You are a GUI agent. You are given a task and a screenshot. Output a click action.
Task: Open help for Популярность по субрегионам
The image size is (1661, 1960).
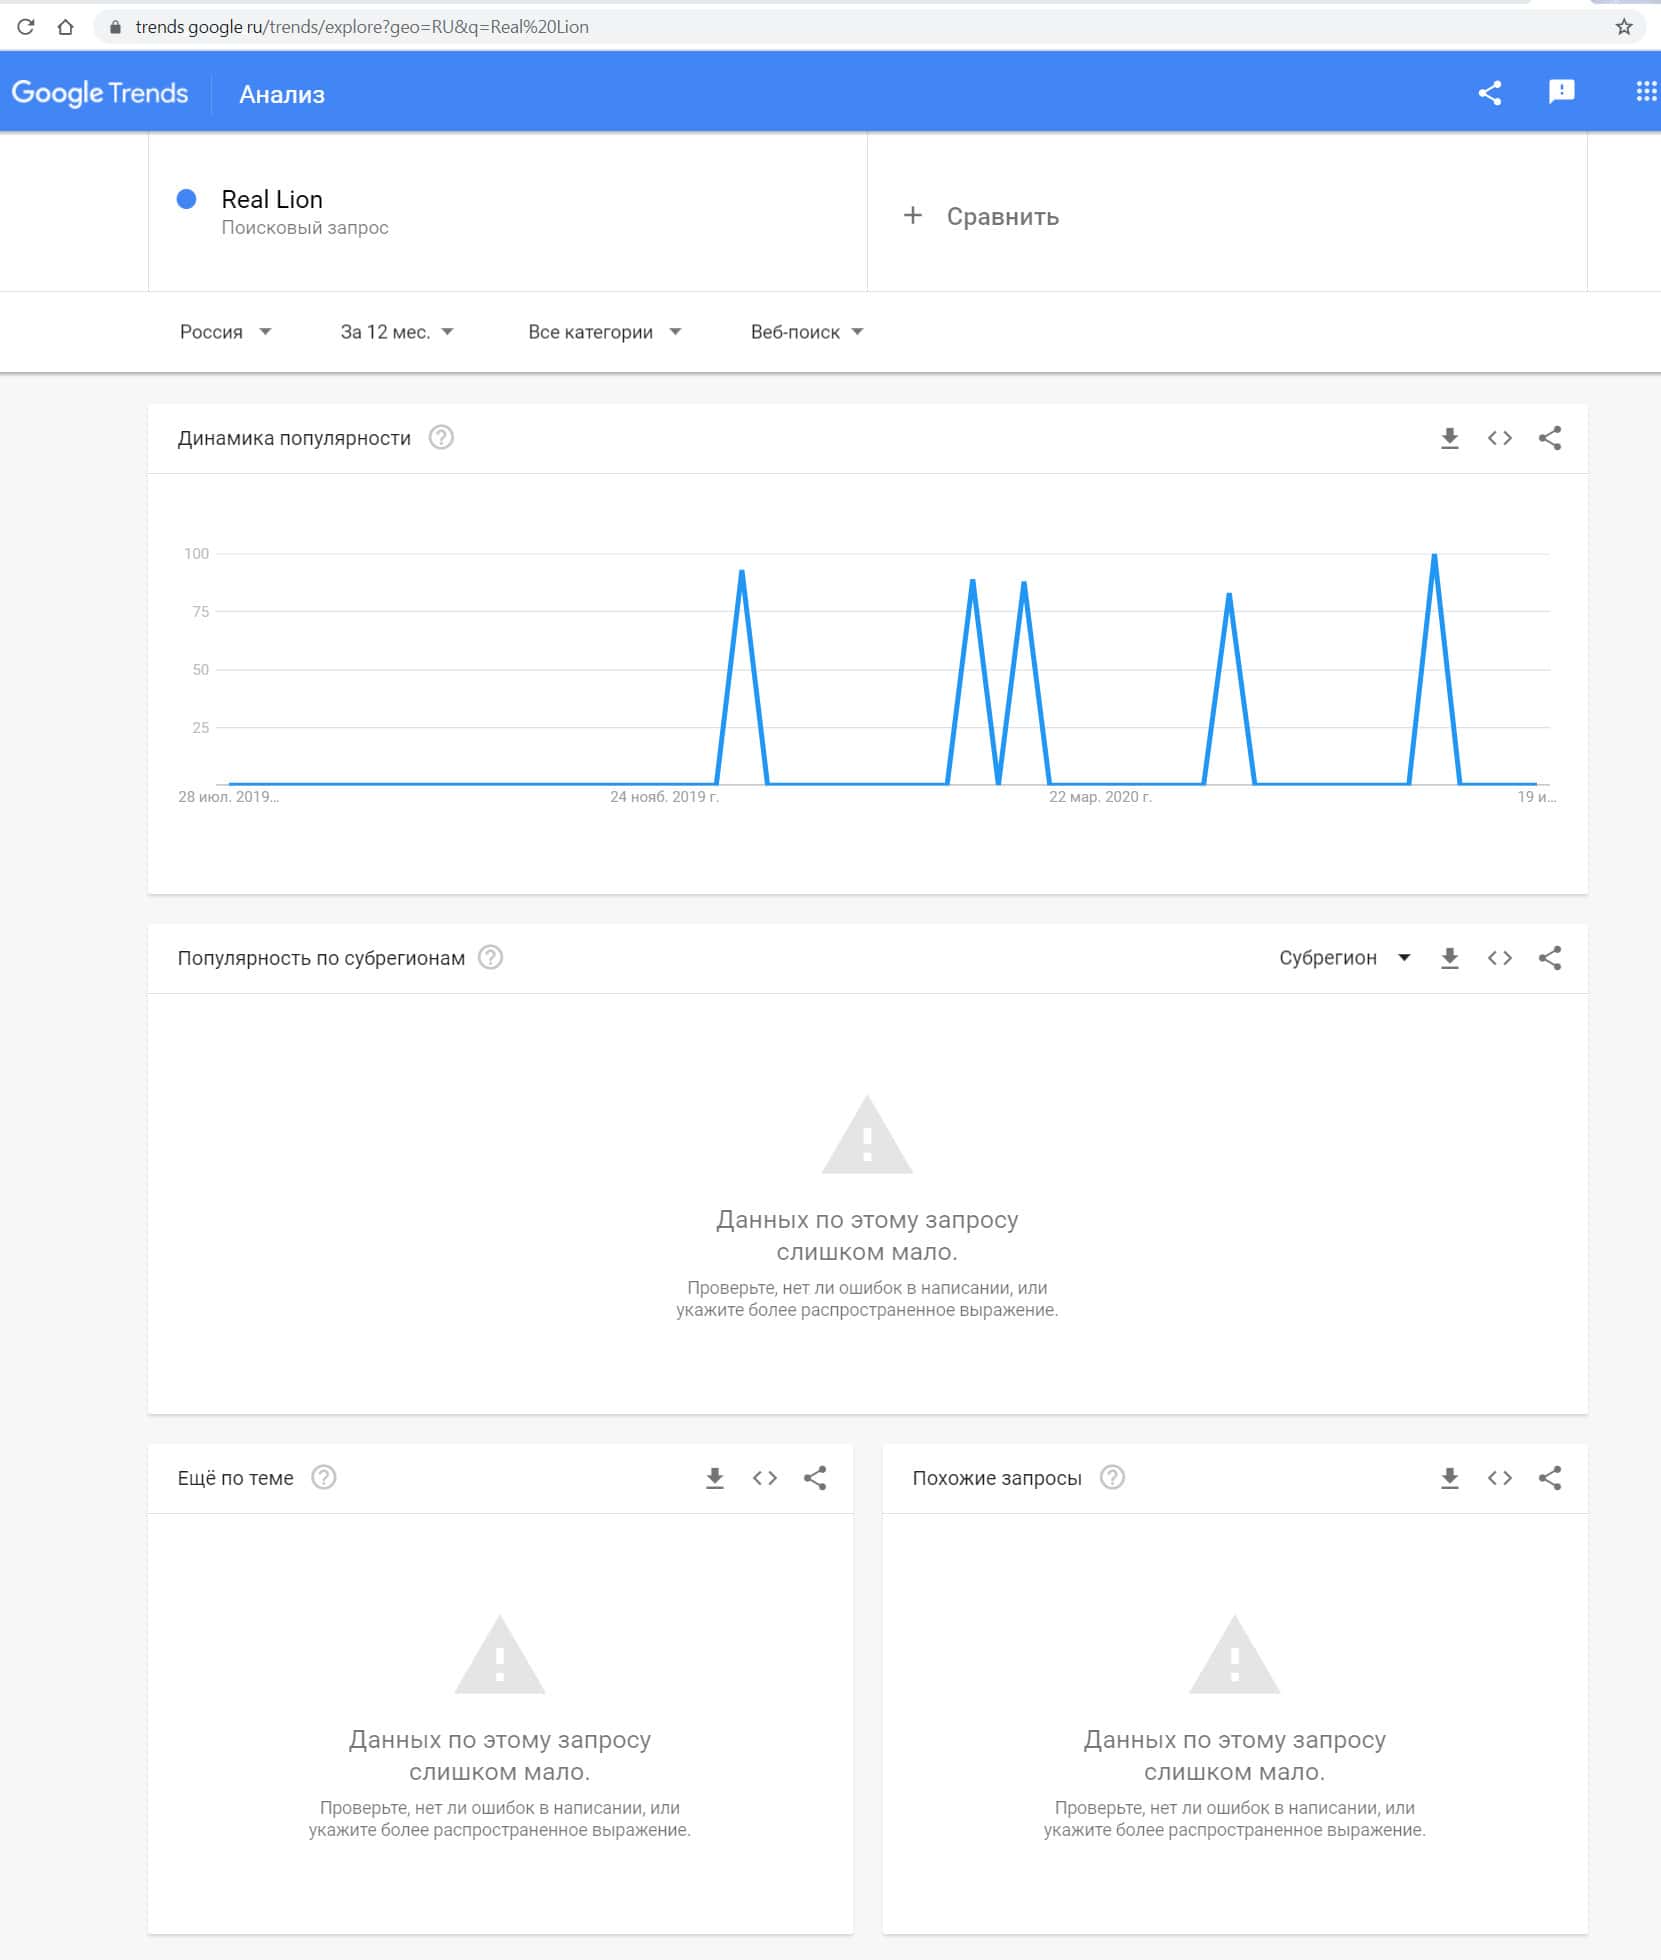(490, 958)
